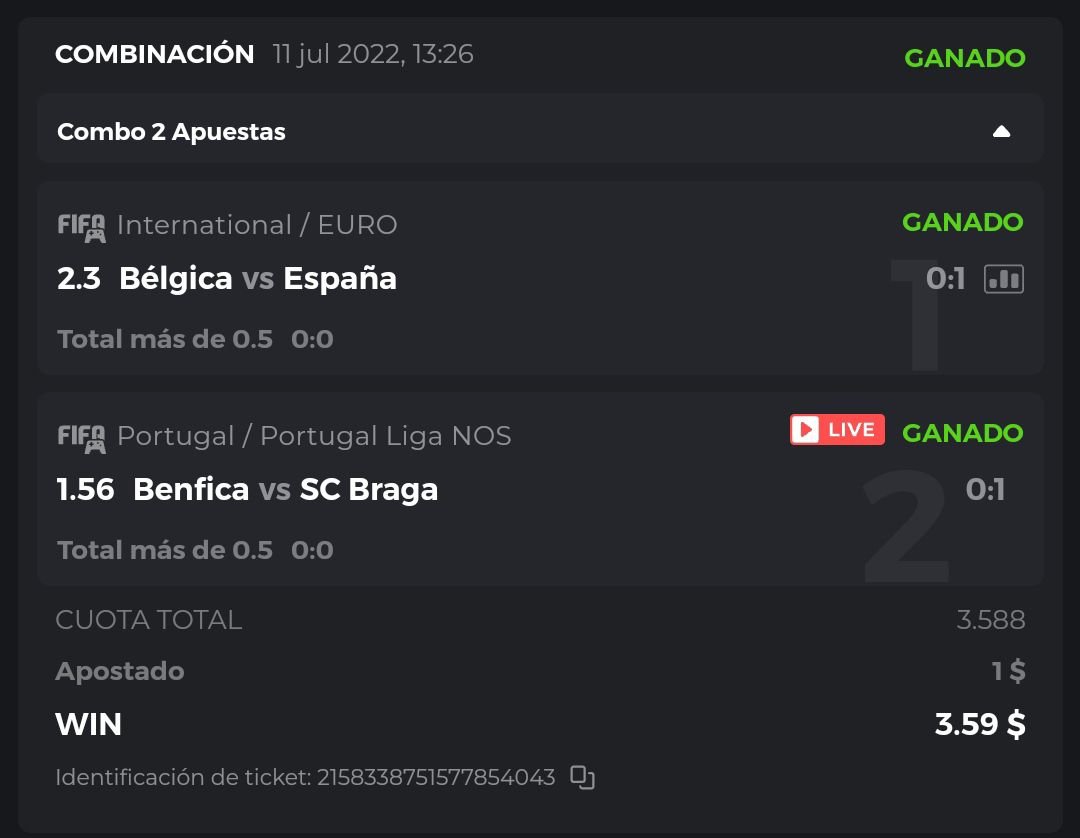Image resolution: width=1080 pixels, height=838 pixels.
Task: Click the COMBINACIÓN title
Action: tap(155, 54)
